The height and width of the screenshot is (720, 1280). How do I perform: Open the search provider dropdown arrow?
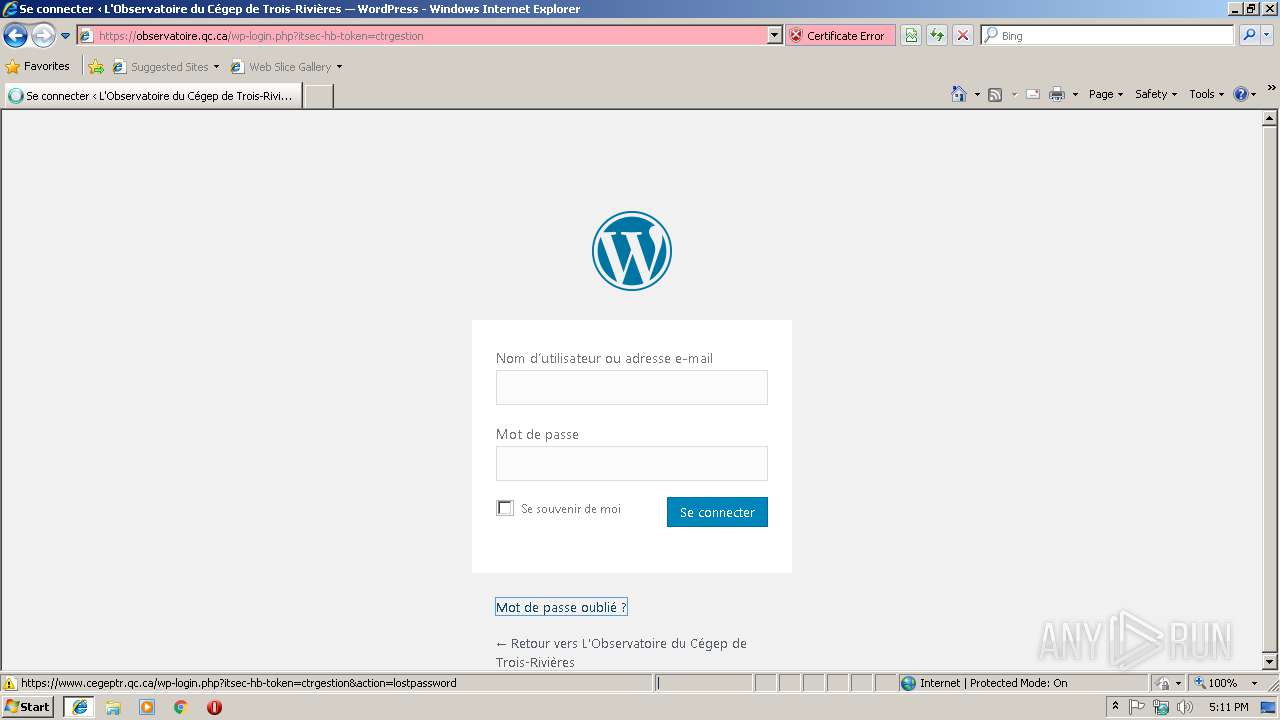(1267, 35)
